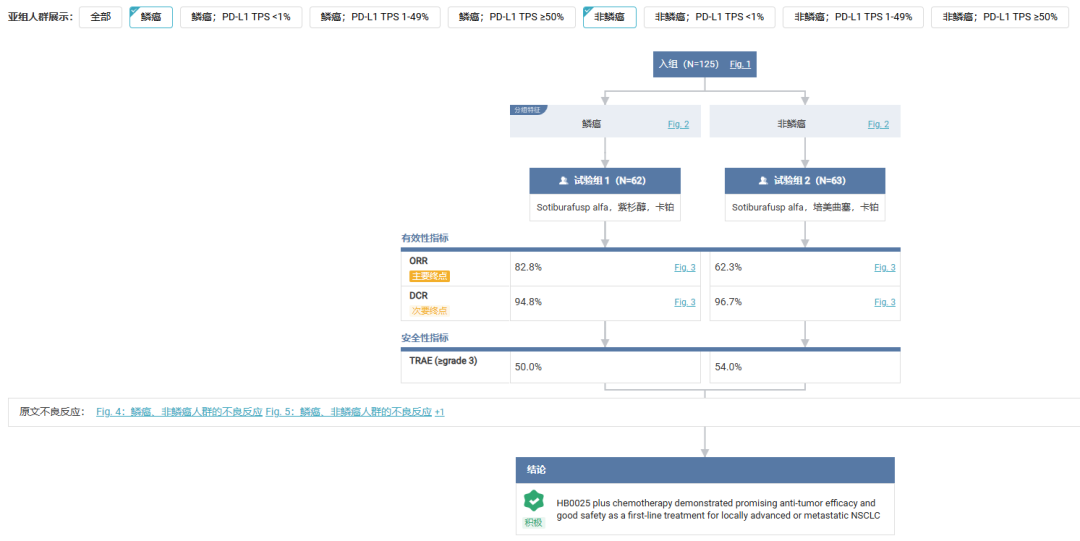Viewport: 1080px width, 541px height.
Task: Open Fig. 3 link for 82.8% ORR
Action: [685, 267]
